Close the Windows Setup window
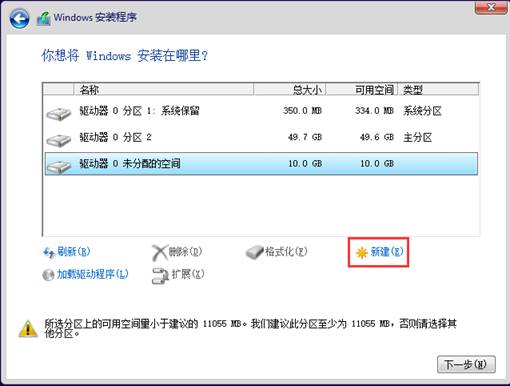 [491, 7]
